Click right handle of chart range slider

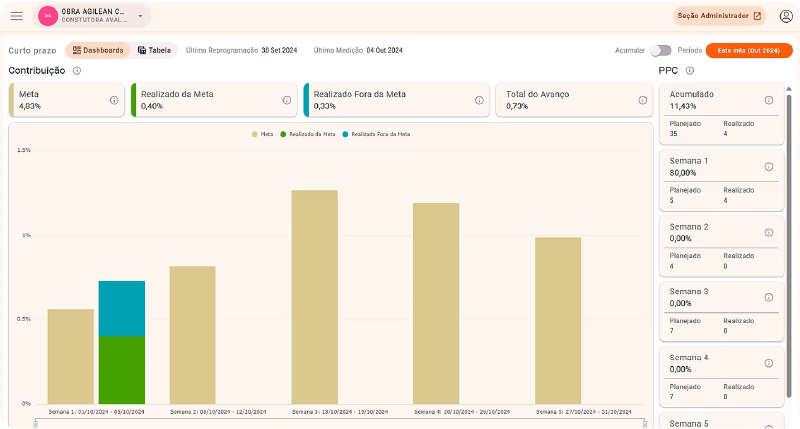[x=645, y=424]
